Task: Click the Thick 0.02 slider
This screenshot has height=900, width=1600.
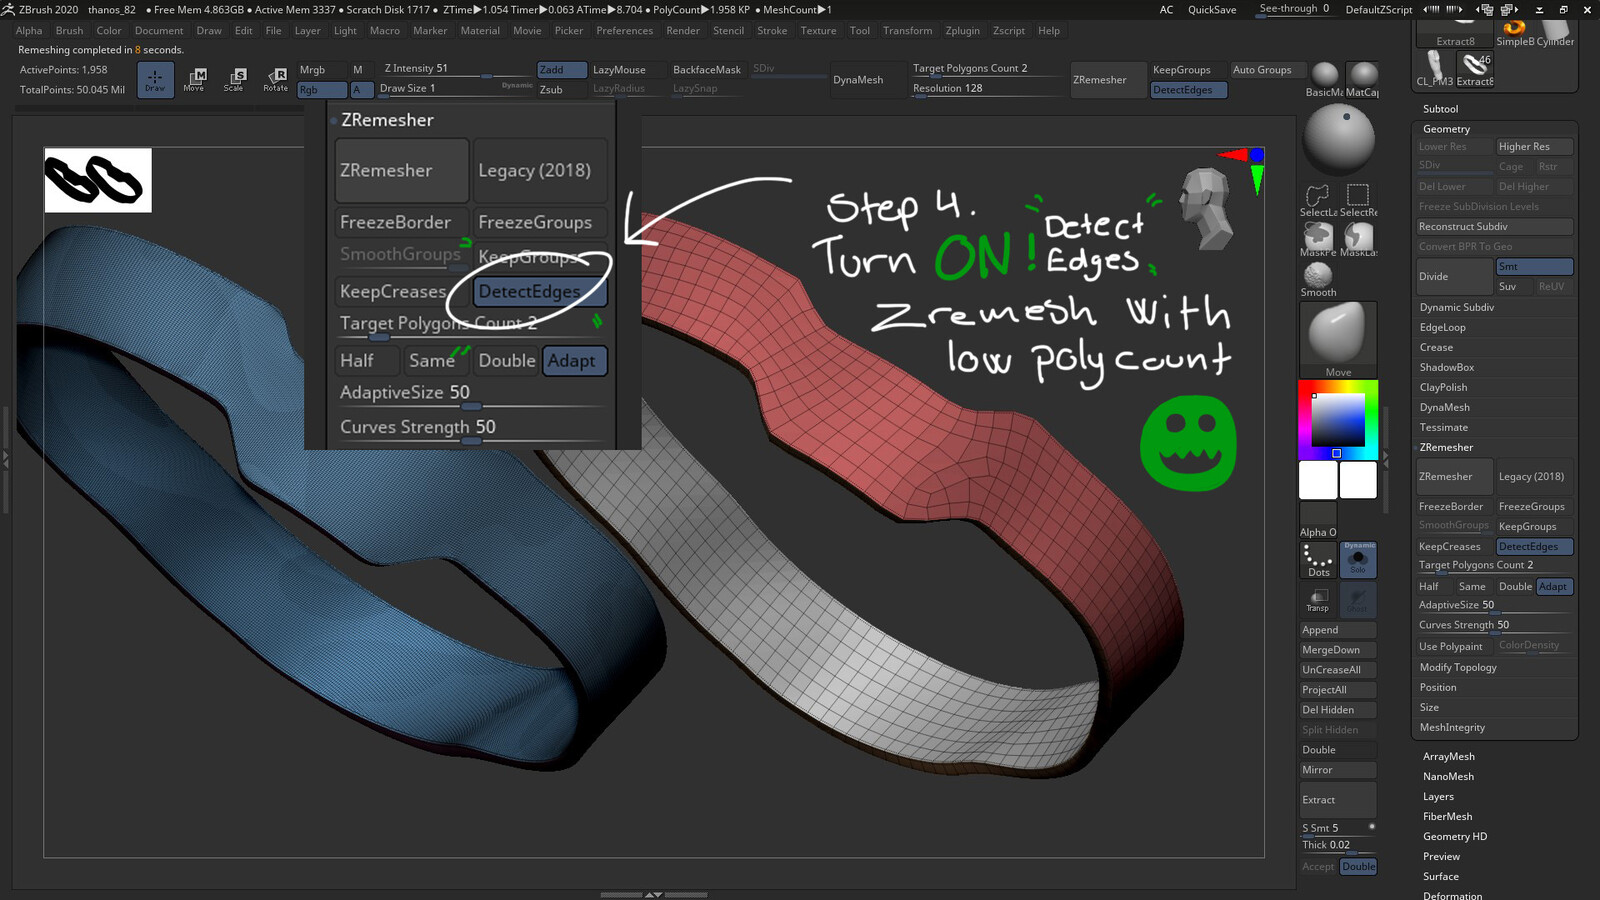Action: click(x=1338, y=846)
